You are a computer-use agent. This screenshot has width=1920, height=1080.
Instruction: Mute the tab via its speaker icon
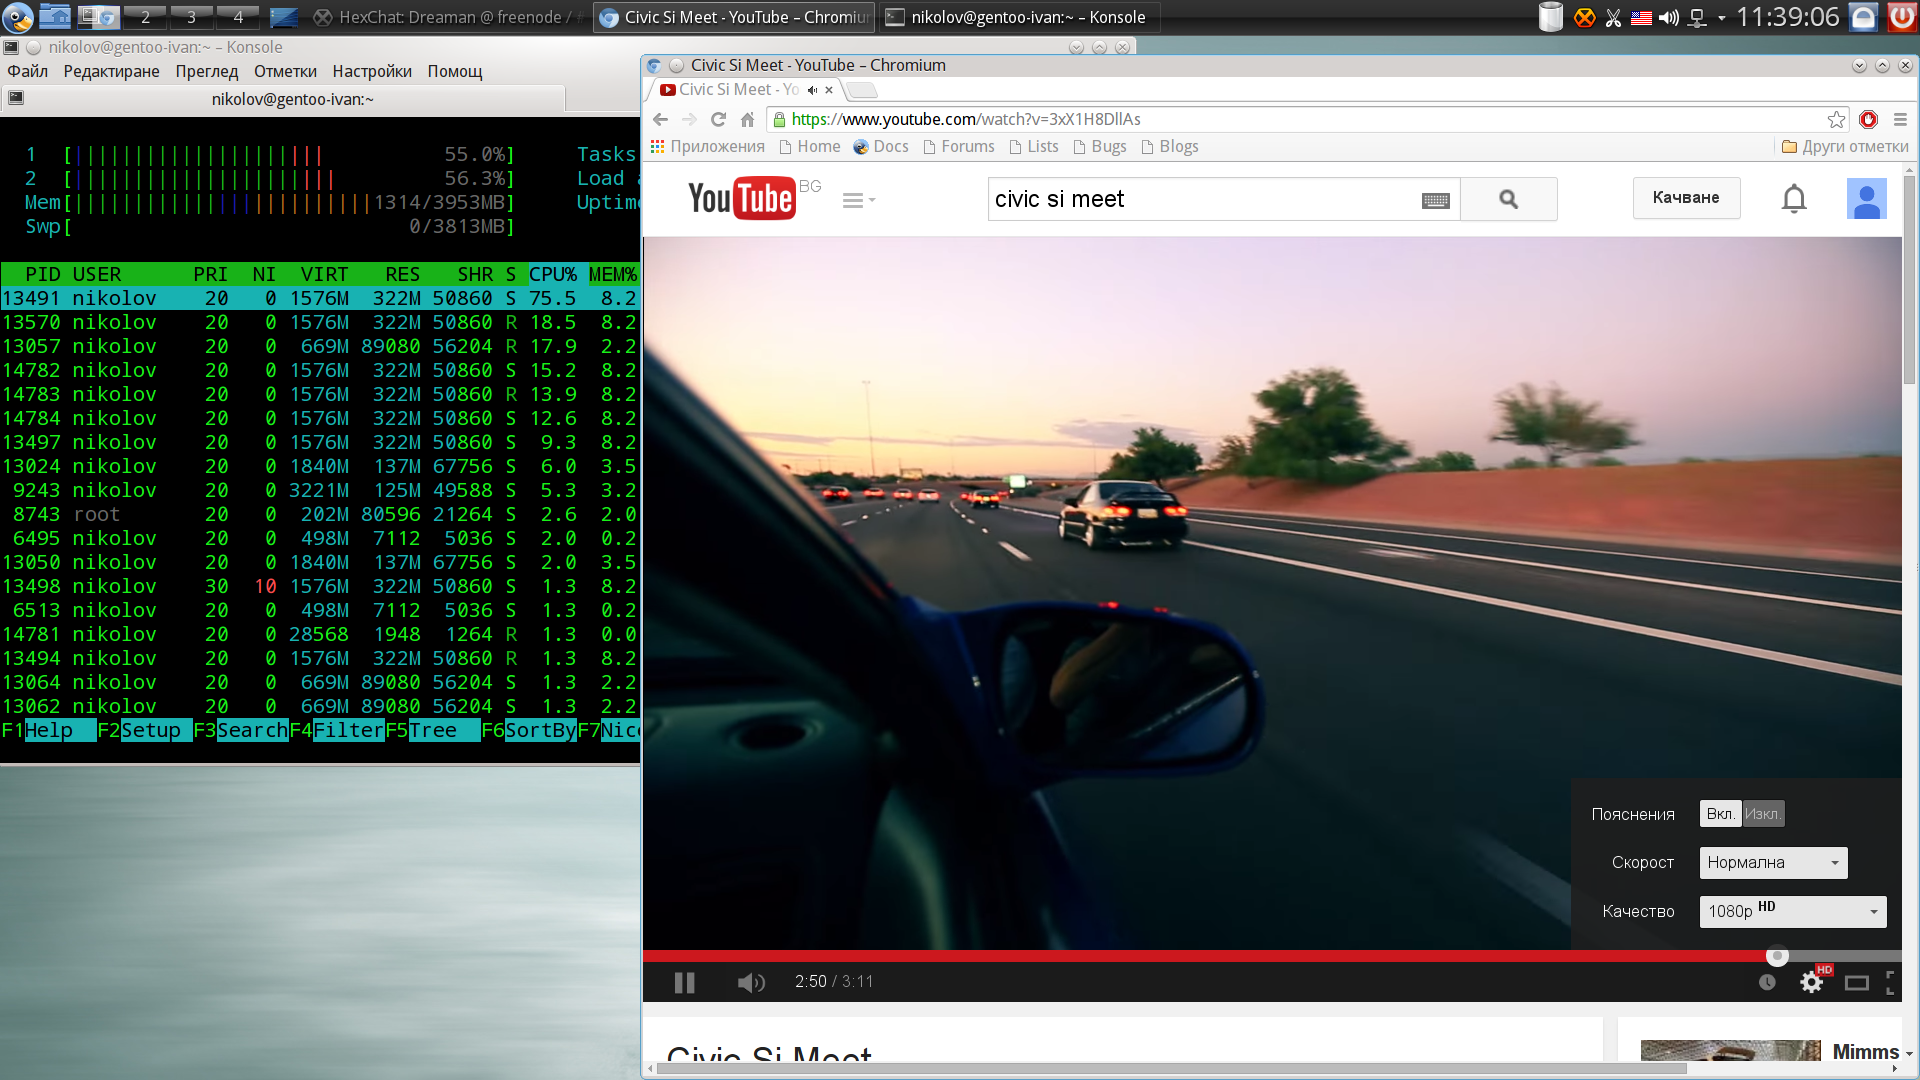point(812,90)
